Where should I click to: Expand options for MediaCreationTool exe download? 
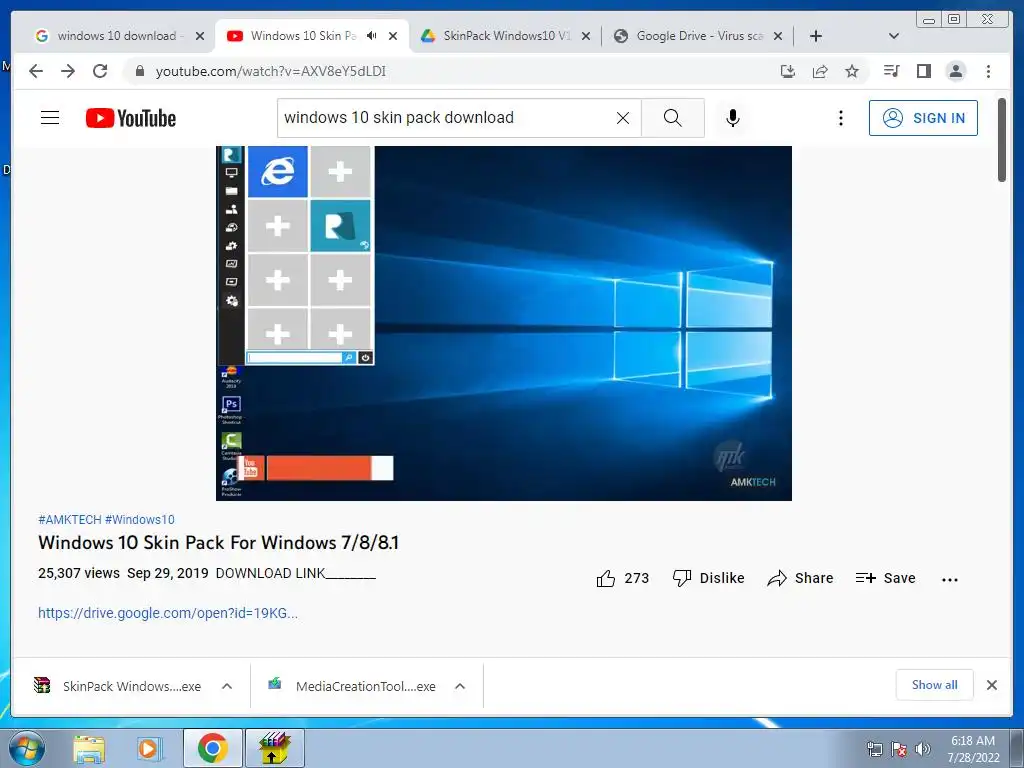[460, 686]
